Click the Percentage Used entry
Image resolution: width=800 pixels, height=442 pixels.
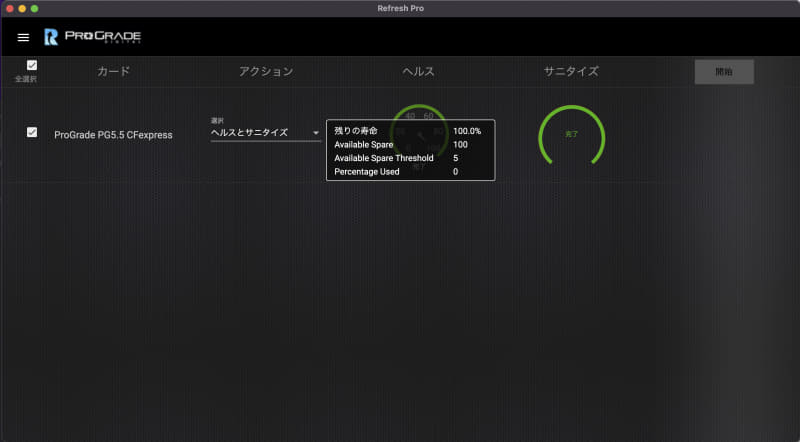pos(367,172)
